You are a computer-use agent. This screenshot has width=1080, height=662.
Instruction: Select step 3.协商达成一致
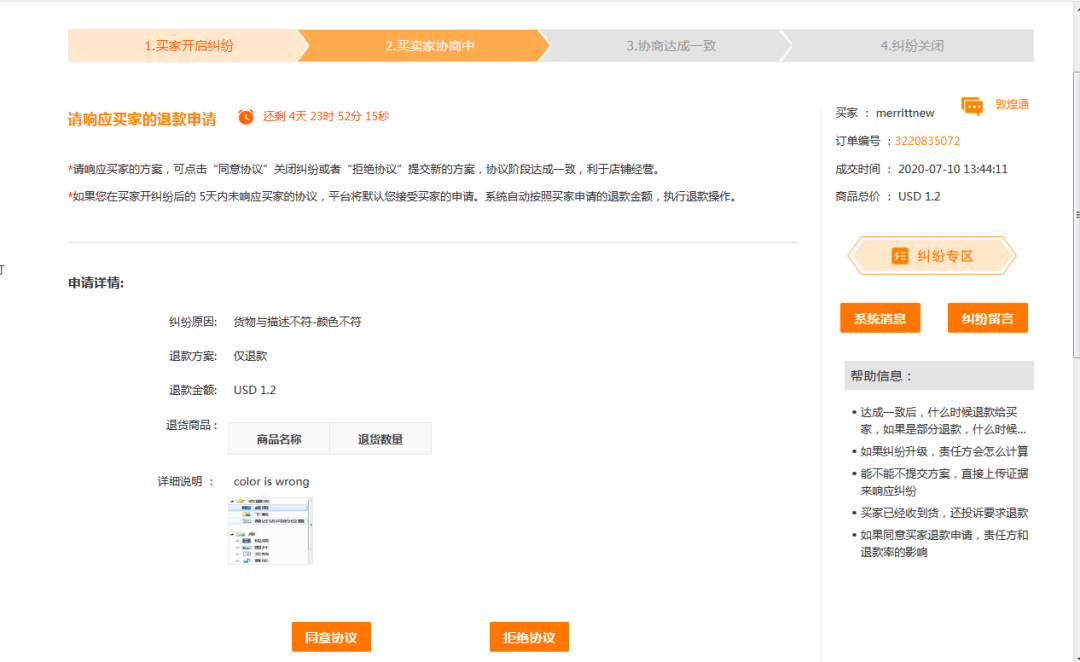671,46
